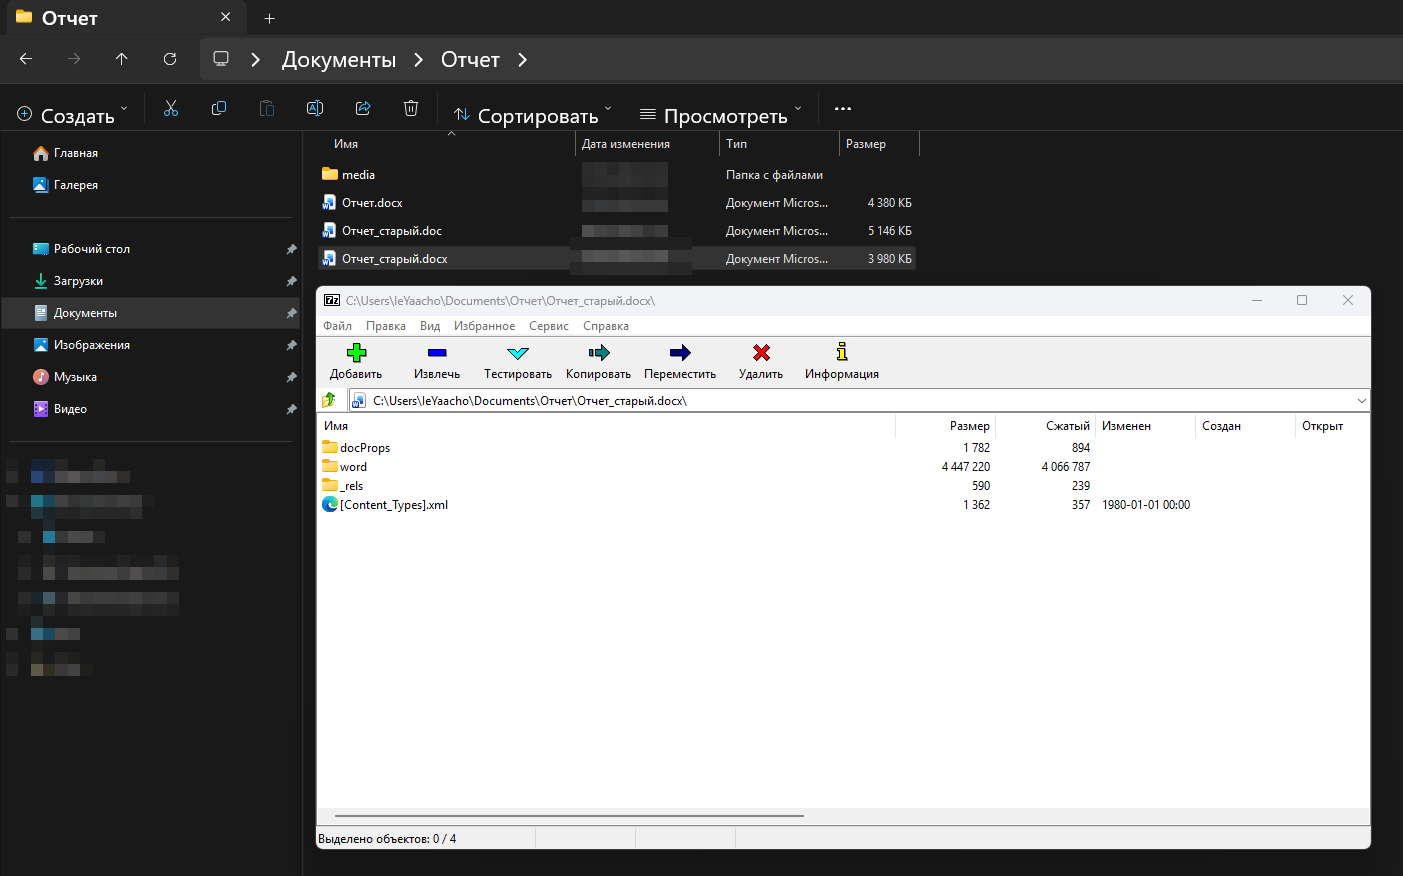The image size is (1403, 876).
Task: Open Главная in the Explorer sidebar
Action: point(76,153)
